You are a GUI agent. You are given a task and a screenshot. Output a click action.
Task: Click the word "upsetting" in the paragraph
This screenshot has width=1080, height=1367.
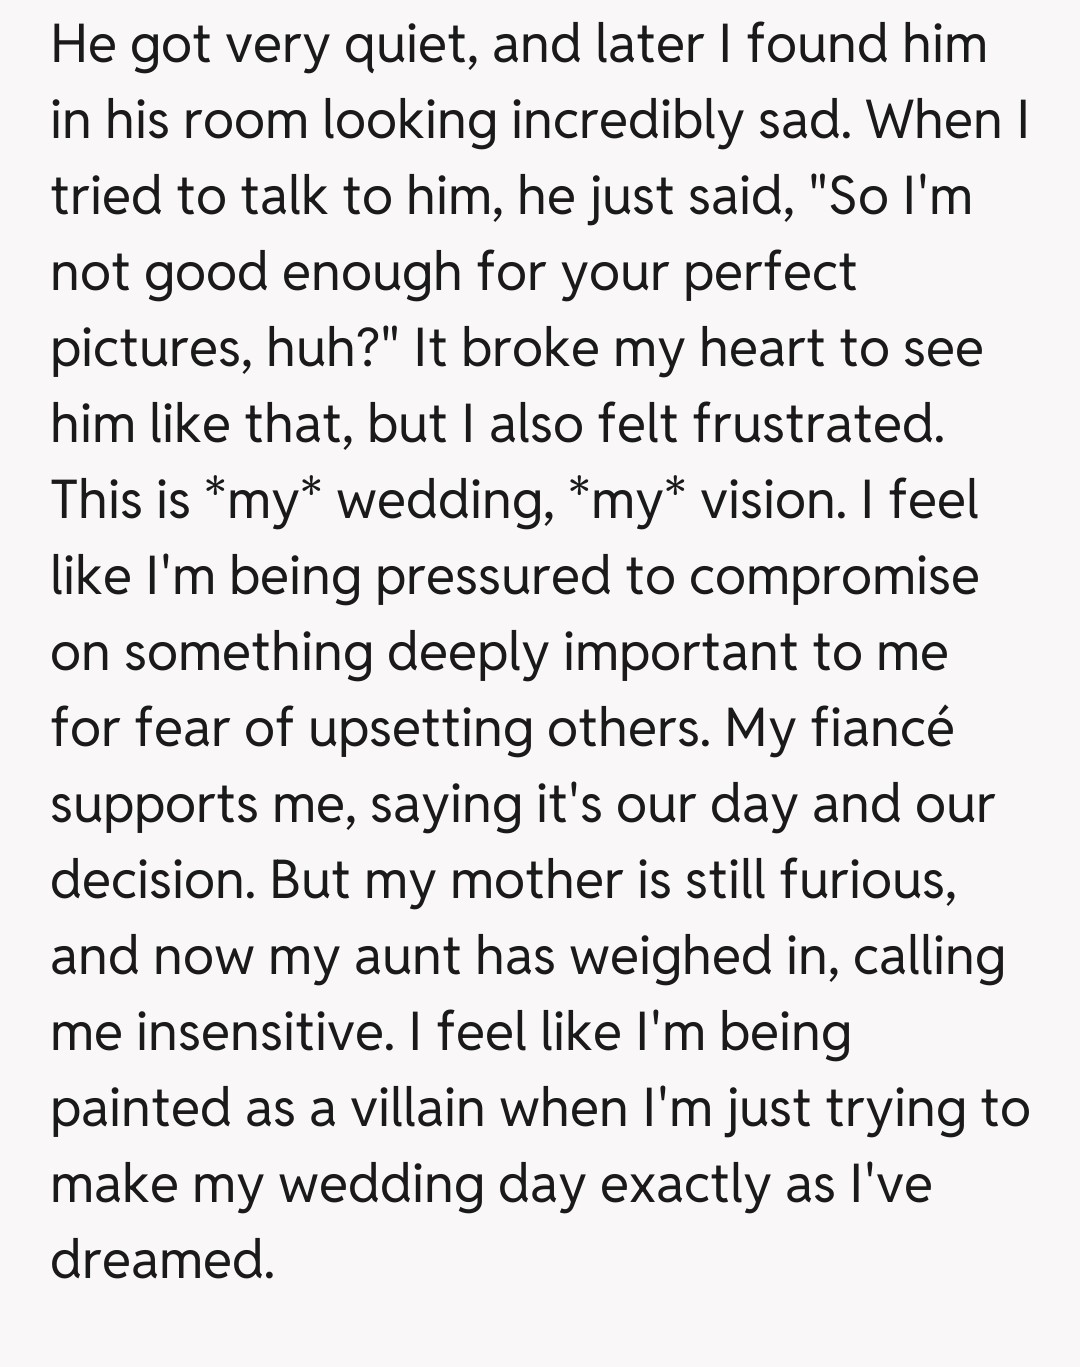[x=421, y=729]
